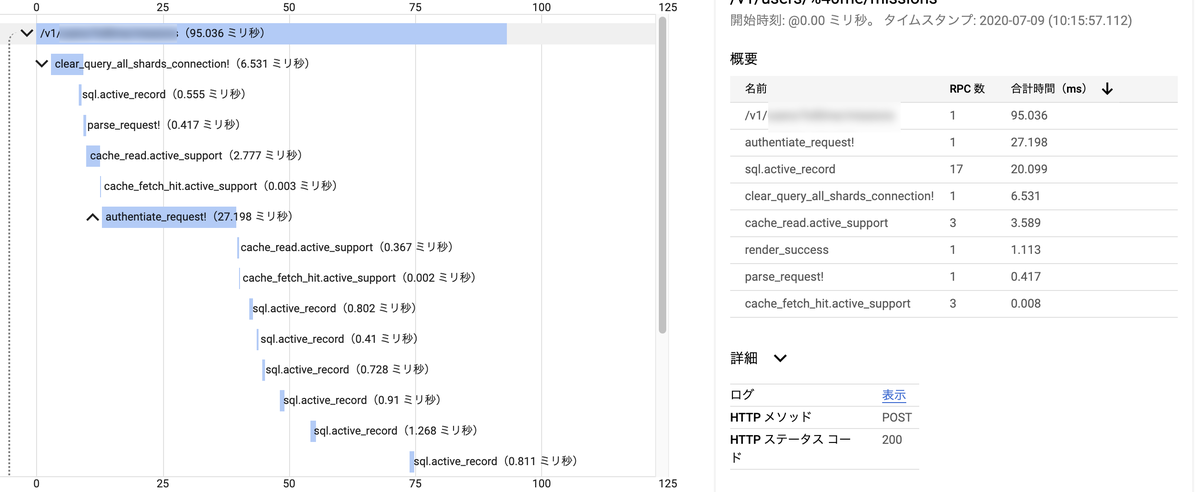Select cache_fetch_hit.active_support (0.002 ミリ秒) span
1200x492 pixels.
359,277
